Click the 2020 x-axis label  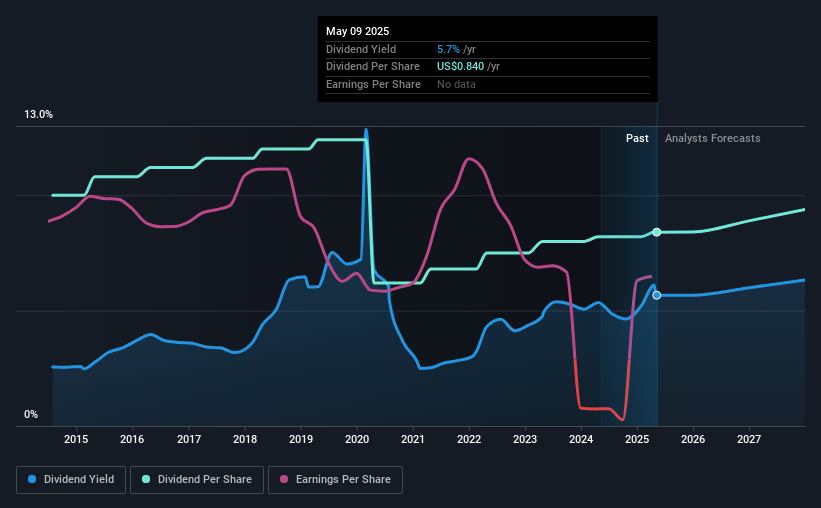point(357,439)
